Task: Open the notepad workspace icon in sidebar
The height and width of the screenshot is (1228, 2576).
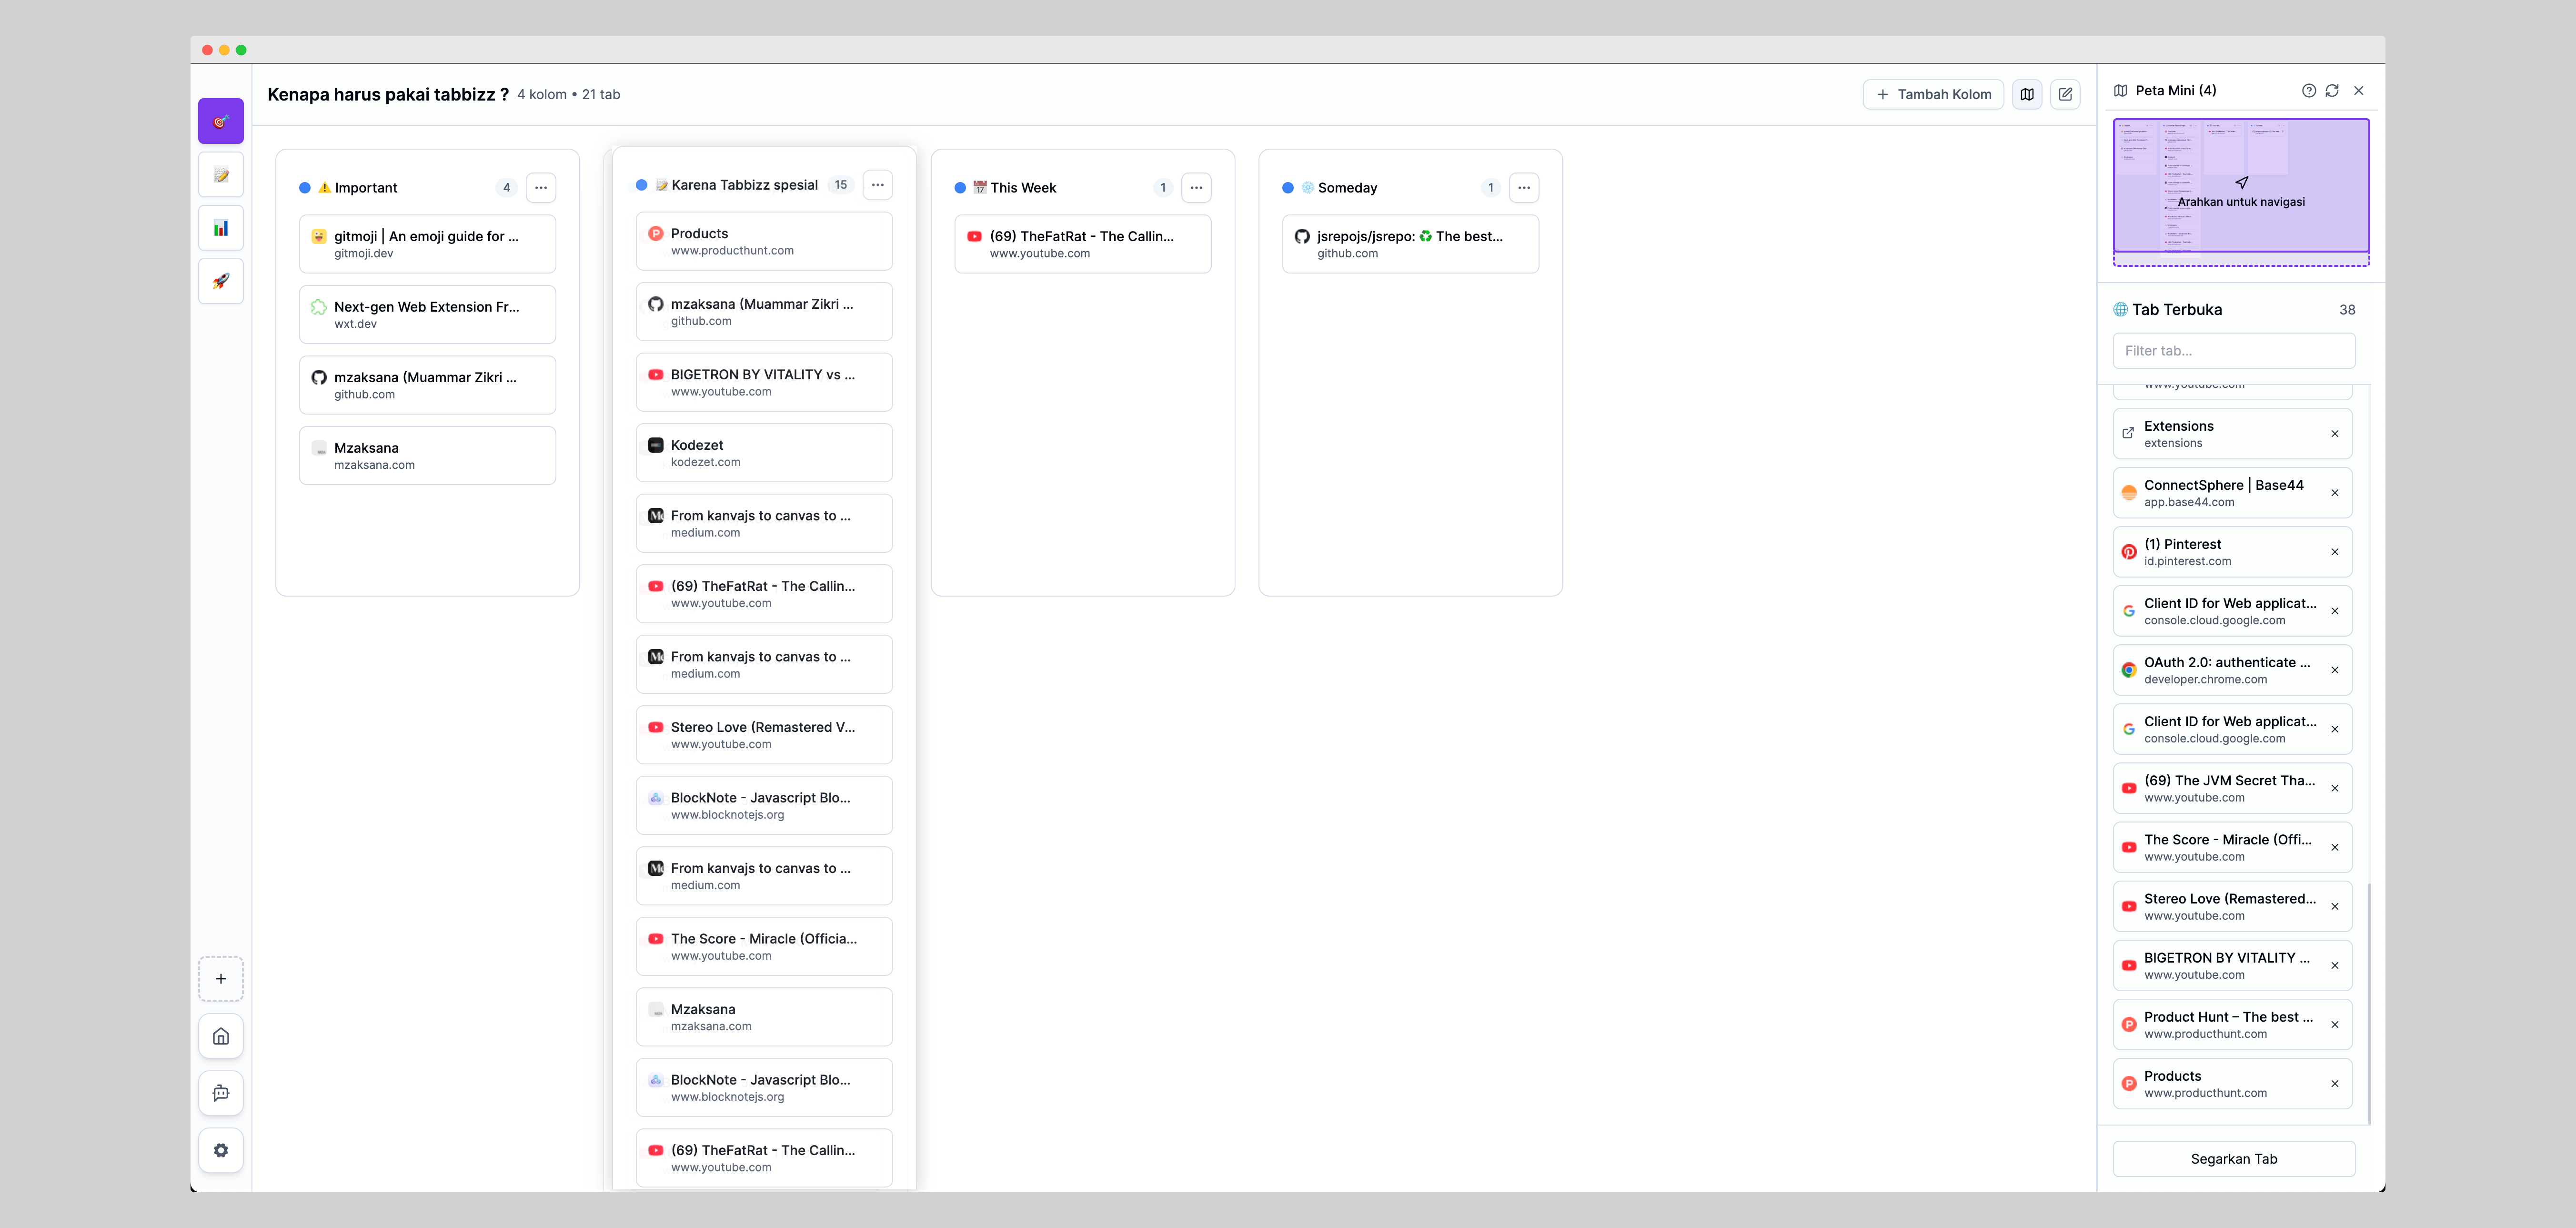Action: pos(221,175)
